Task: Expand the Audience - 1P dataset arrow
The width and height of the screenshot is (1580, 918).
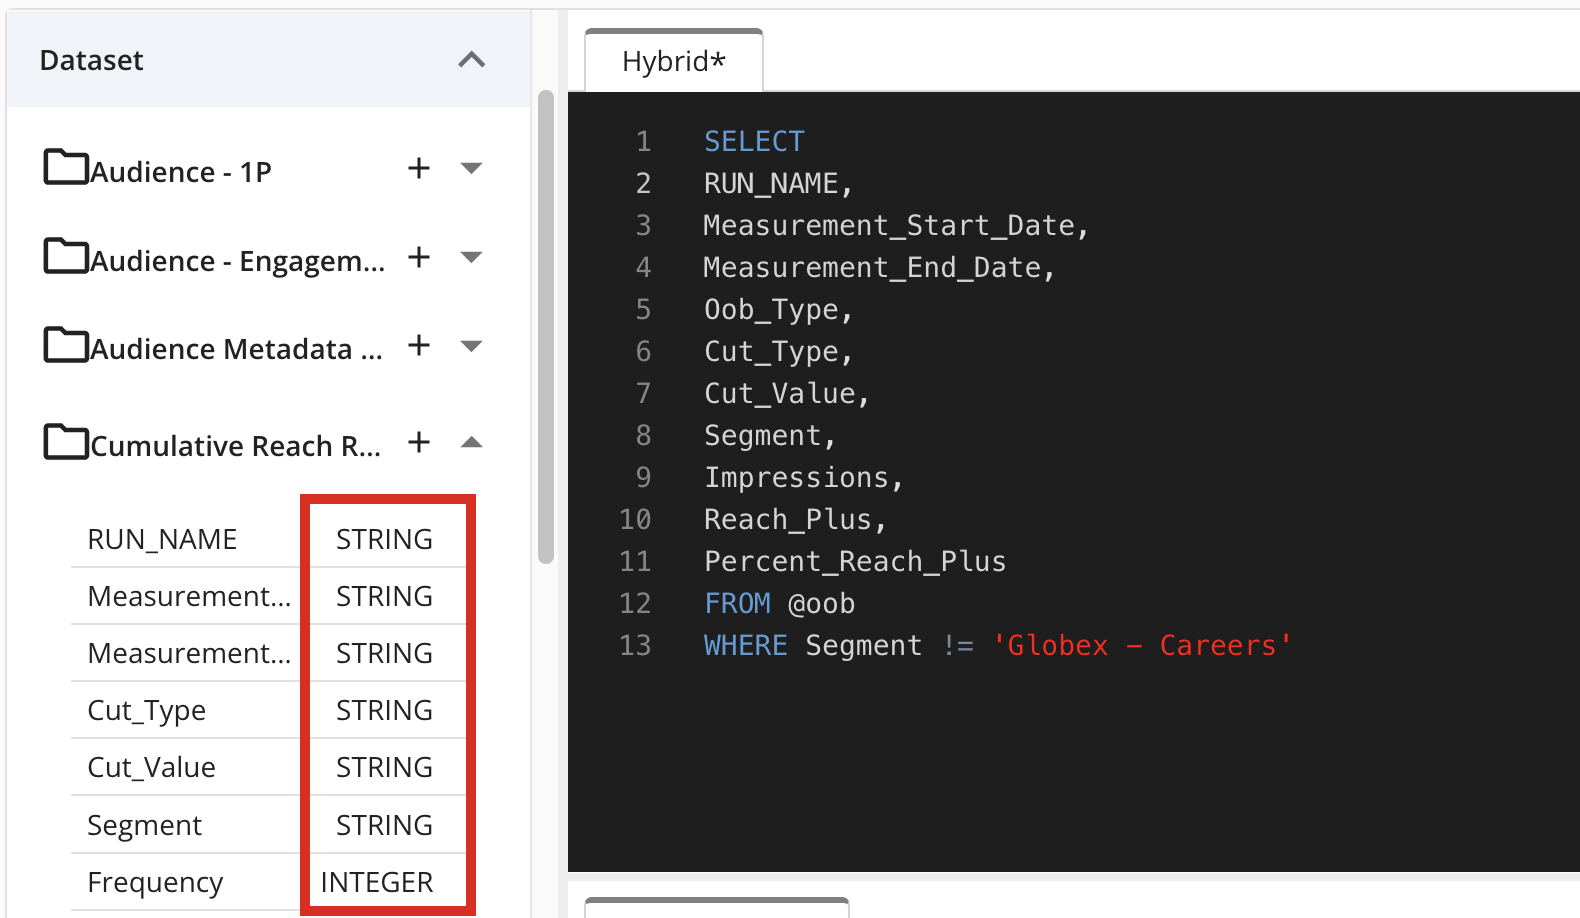Action: point(471,169)
